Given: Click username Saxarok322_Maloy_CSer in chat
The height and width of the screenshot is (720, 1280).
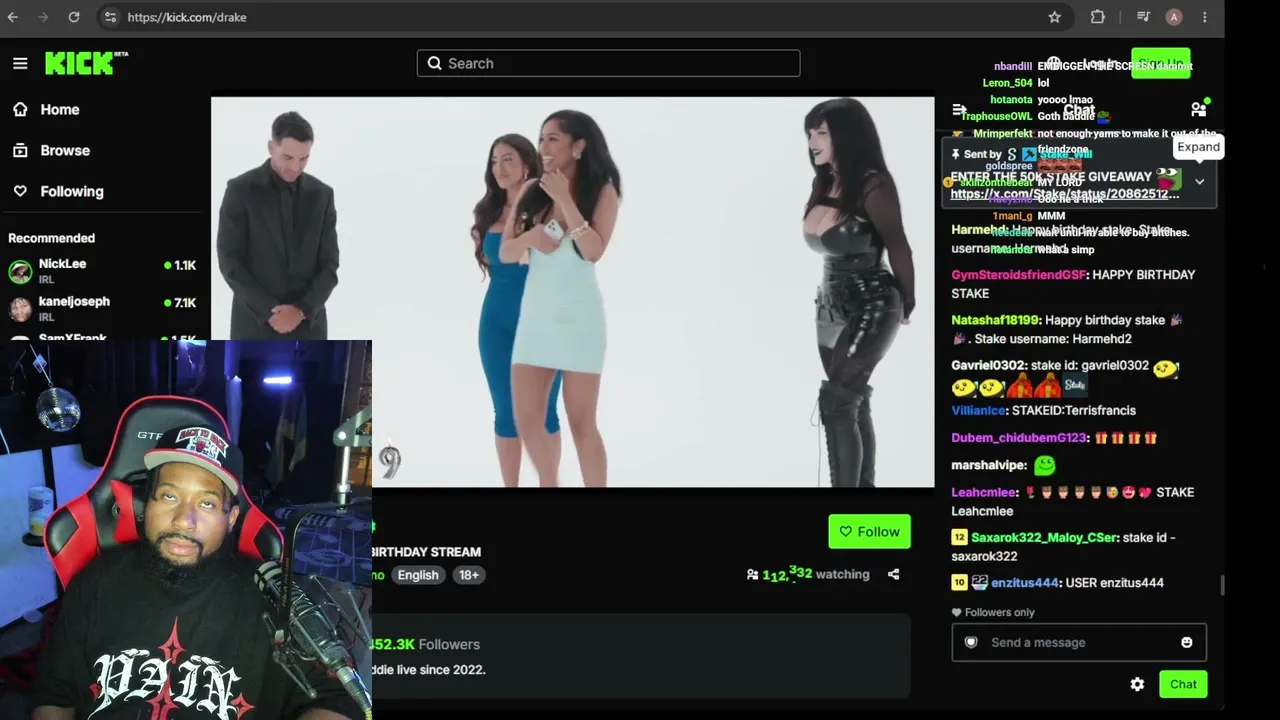Looking at the screenshot, I should [x=1044, y=538].
